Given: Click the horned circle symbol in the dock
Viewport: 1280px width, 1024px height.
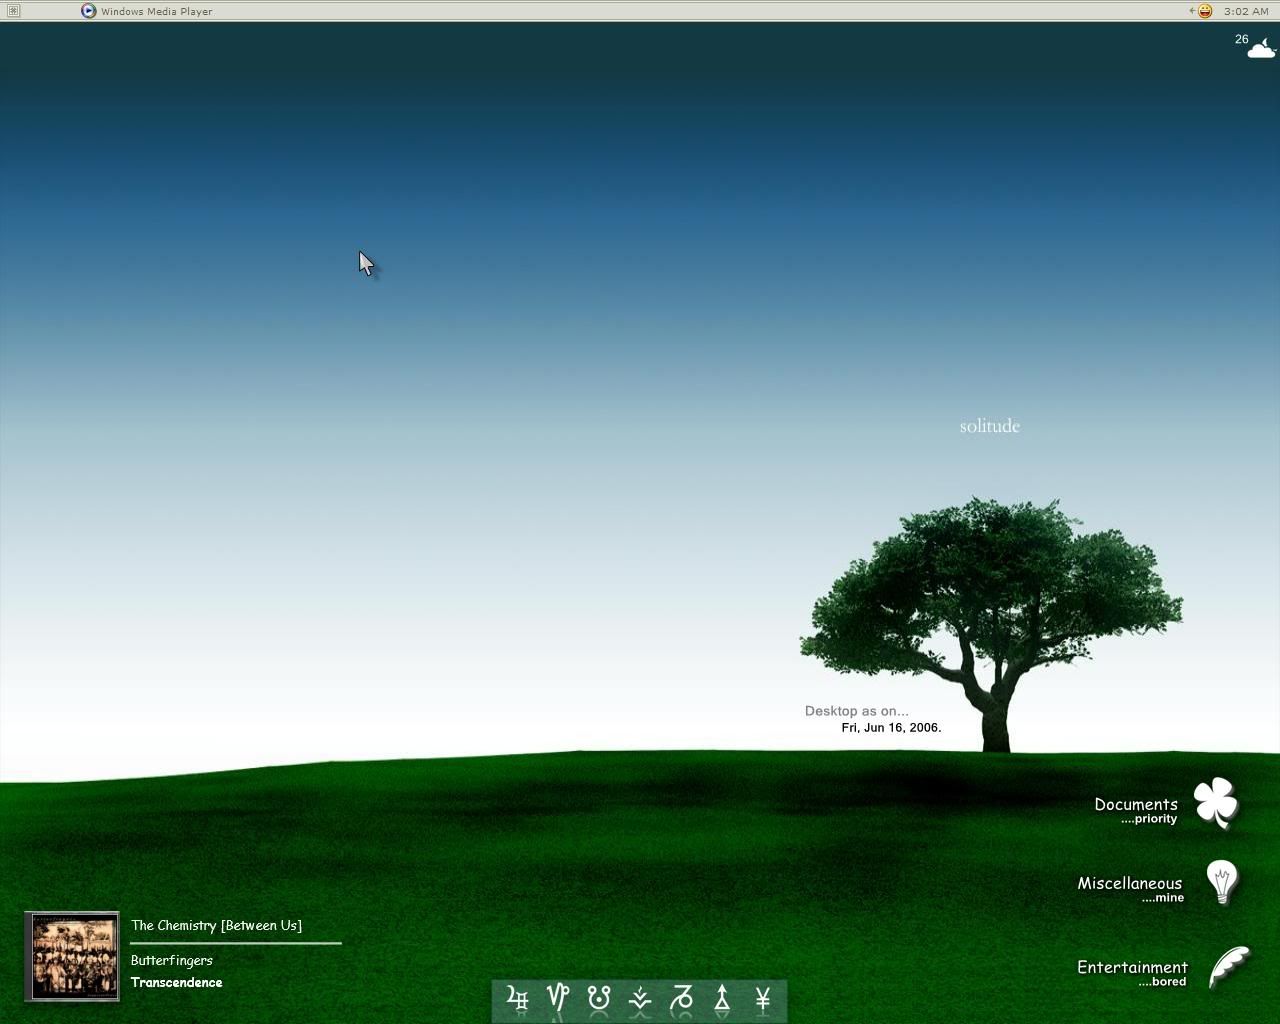Looking at the screenshot, I should click(599, 998).
